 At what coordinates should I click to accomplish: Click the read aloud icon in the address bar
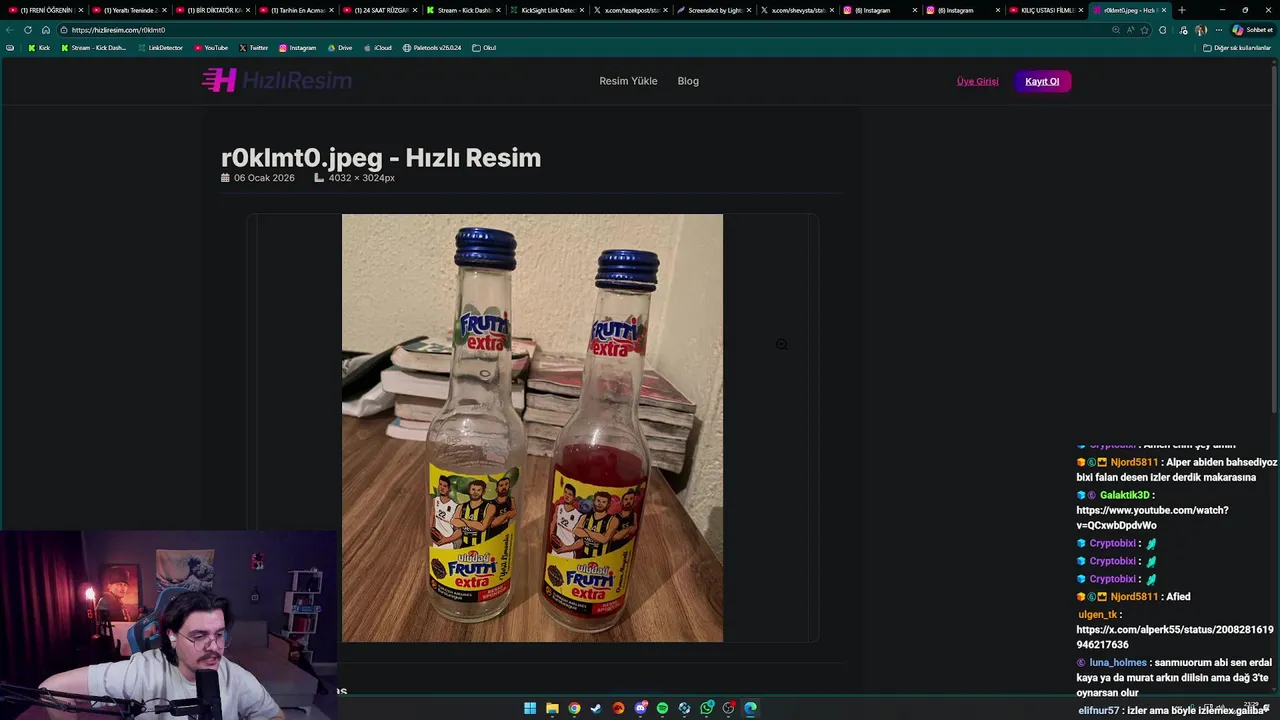tap(1131, 30)
